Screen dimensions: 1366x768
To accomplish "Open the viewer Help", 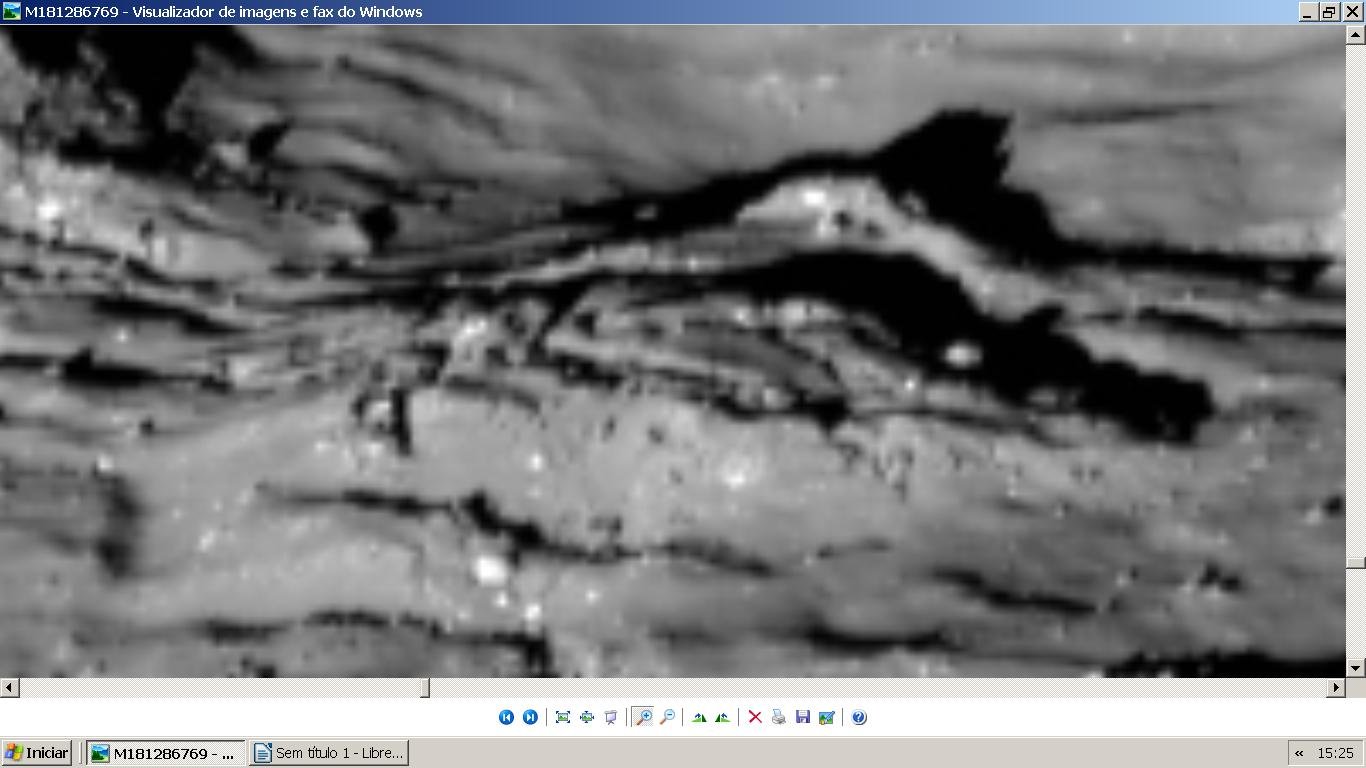I will pos(859,717).
